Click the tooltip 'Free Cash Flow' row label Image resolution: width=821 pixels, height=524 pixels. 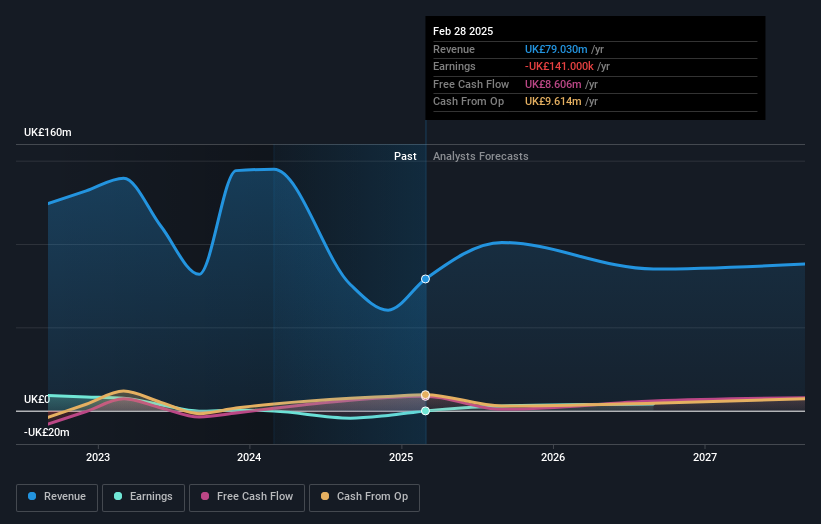coord(471,84)
